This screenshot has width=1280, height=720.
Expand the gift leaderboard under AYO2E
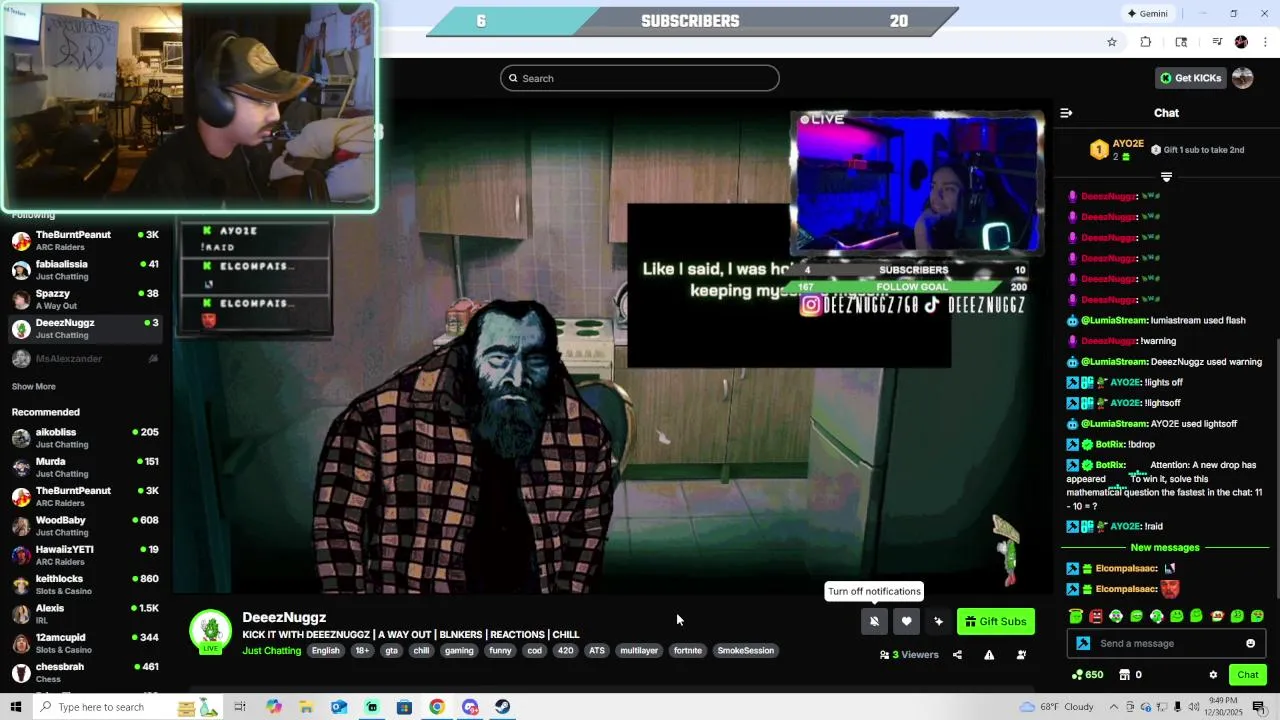(x=1166, y=177)
